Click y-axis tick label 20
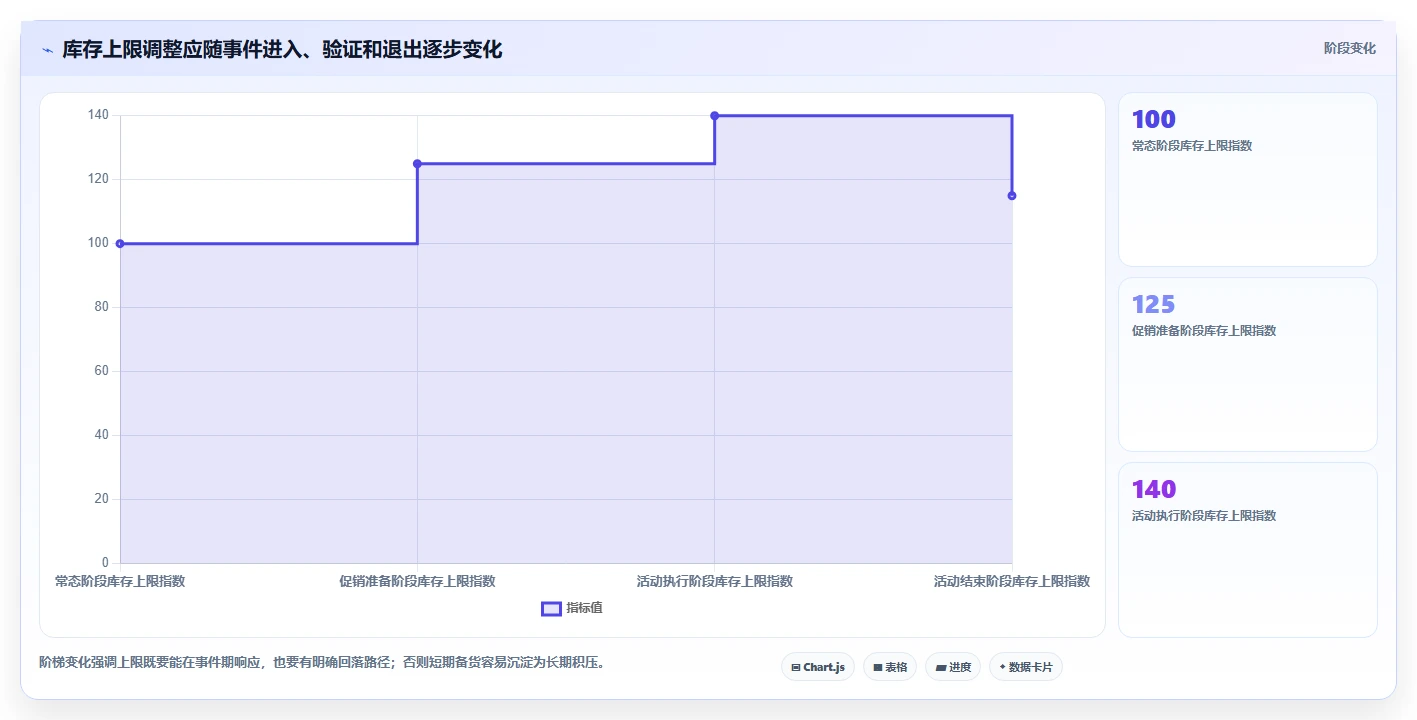The height and width of the screenshot is (720, 1417). 101,499
